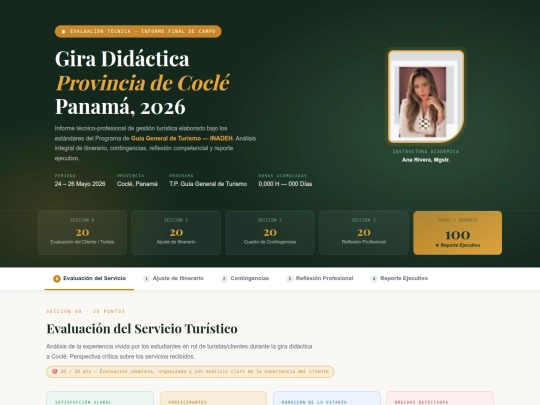Image resolution: width=540 pixels, height=405 pixels.
Task: Click the Gira Didáctica heading
Action: pos(122,59)
